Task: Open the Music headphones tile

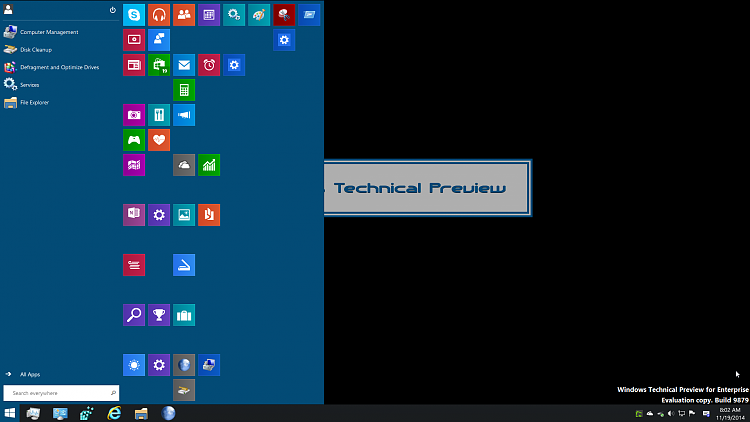Action: point(159,15)
